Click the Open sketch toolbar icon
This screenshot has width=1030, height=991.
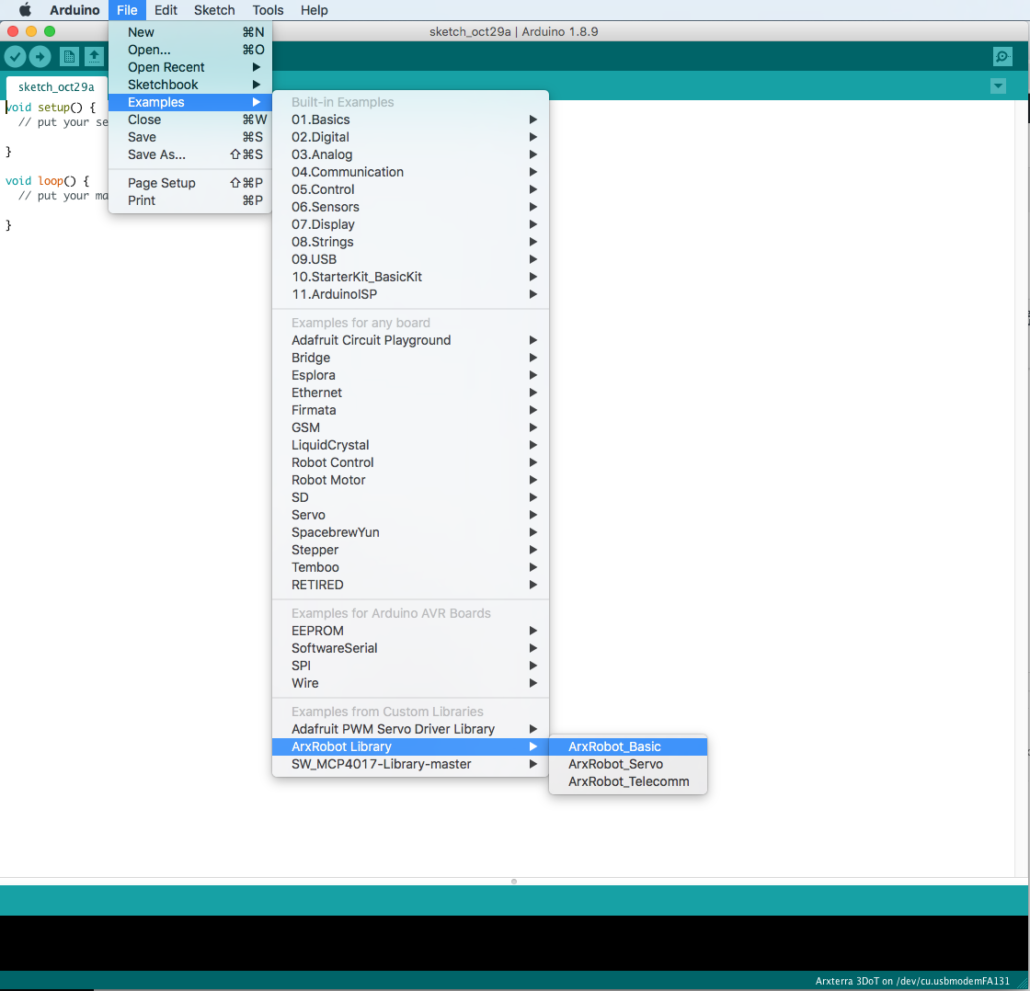94,56
